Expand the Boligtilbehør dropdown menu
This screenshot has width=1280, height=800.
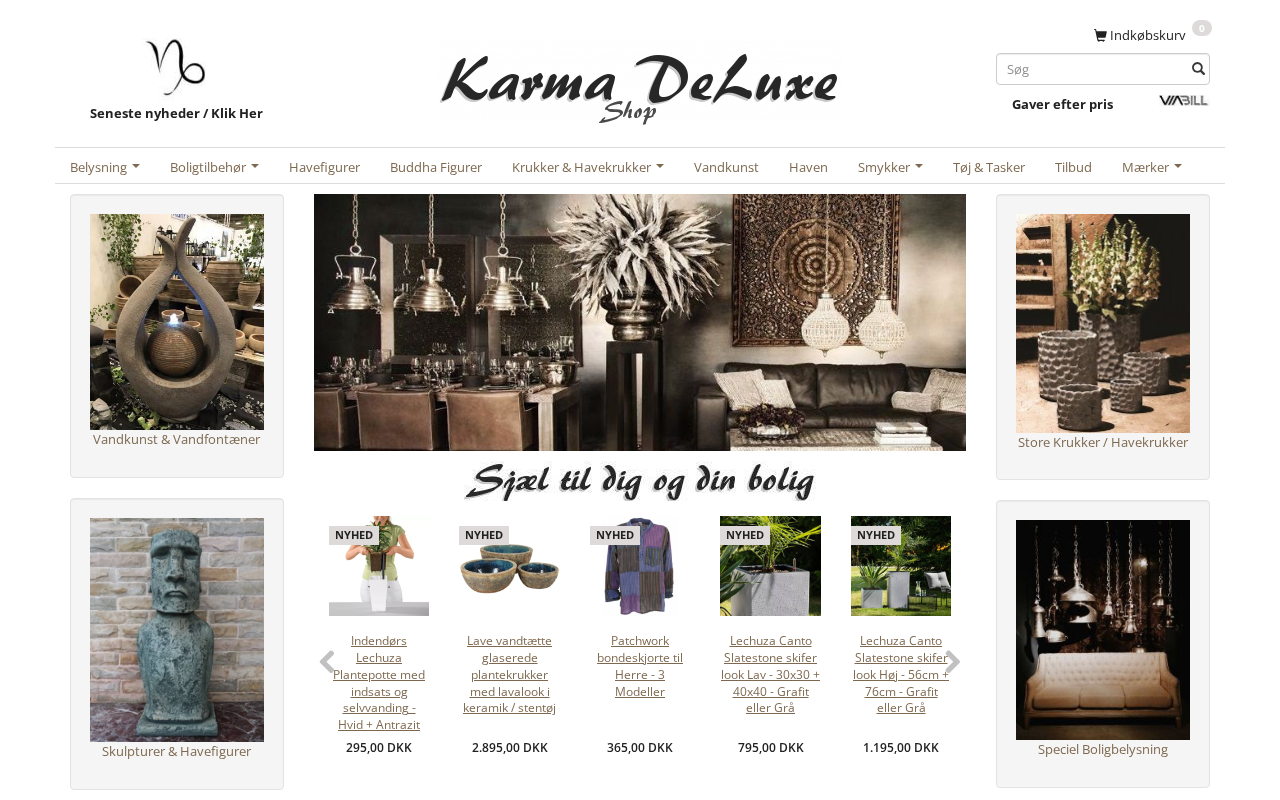214,167
